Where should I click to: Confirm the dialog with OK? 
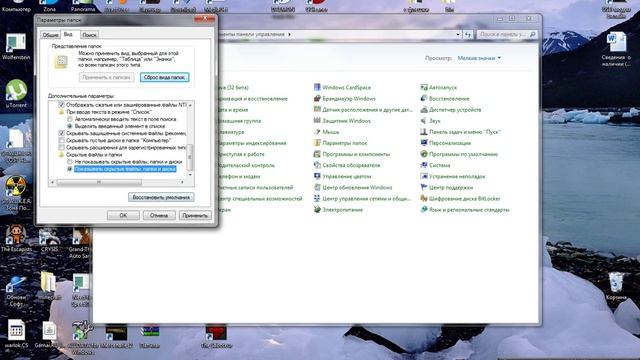(123, 215)
